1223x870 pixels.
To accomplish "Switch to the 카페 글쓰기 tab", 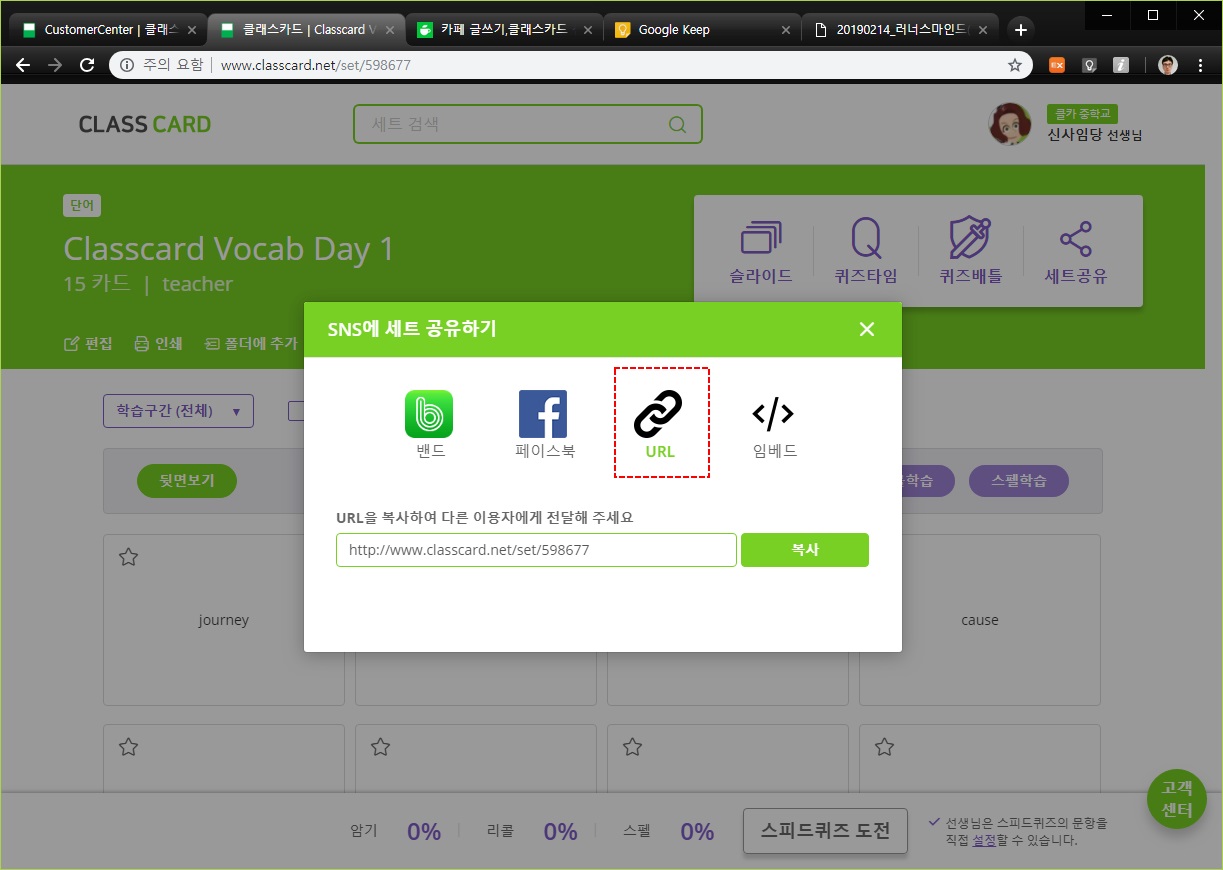I will pos(503,30).
